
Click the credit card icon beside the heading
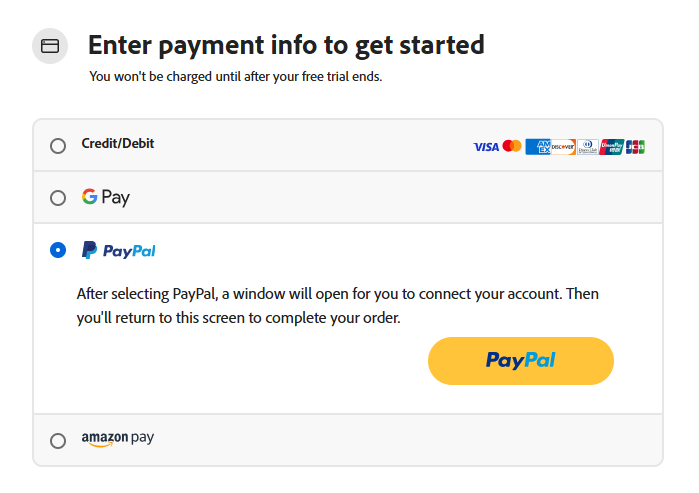tap(50, 46)
